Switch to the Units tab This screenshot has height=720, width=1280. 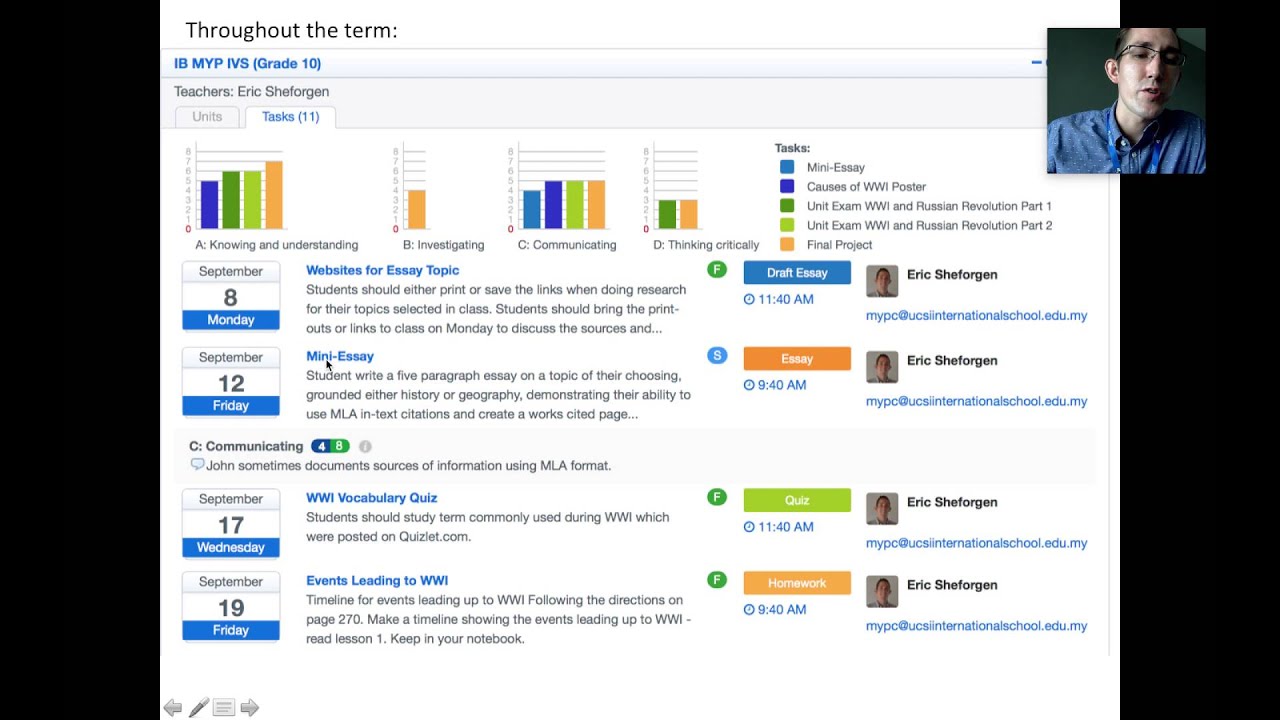point(207,117)
